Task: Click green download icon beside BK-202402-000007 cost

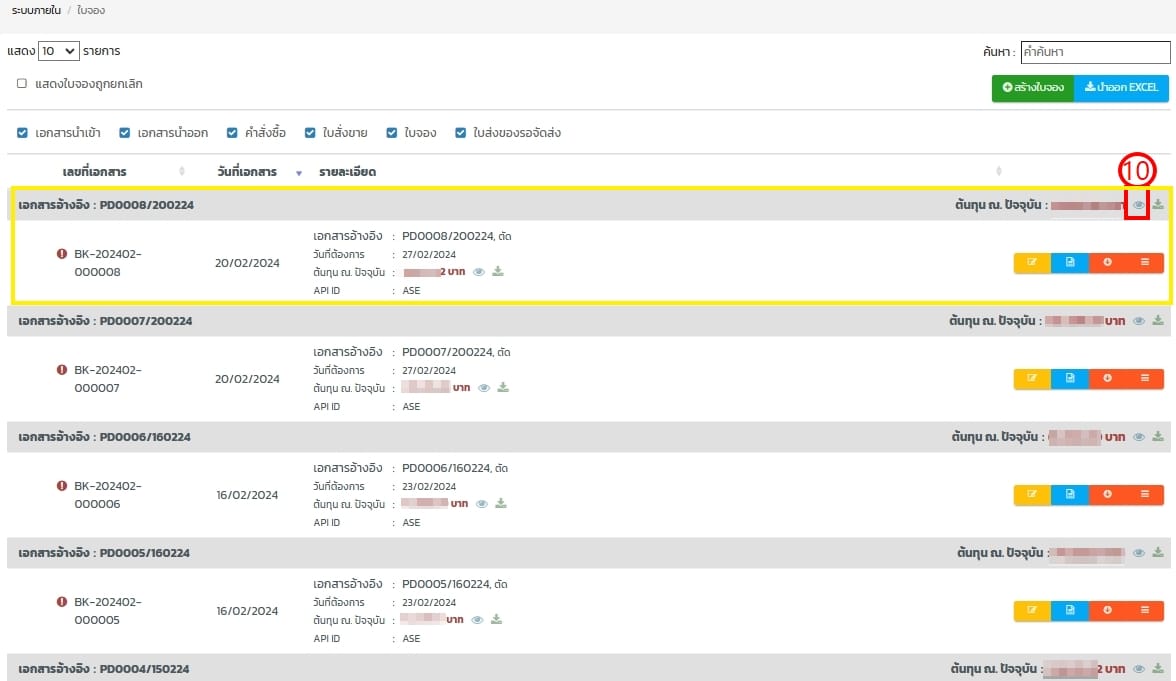Action: tap(503, 387)
